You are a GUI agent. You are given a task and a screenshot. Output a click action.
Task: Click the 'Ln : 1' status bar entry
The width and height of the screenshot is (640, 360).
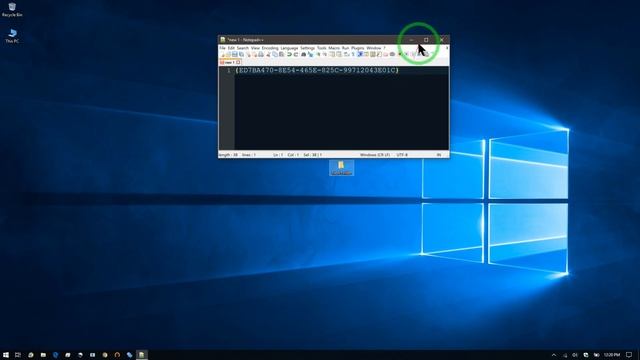click(x=278, y=155)
